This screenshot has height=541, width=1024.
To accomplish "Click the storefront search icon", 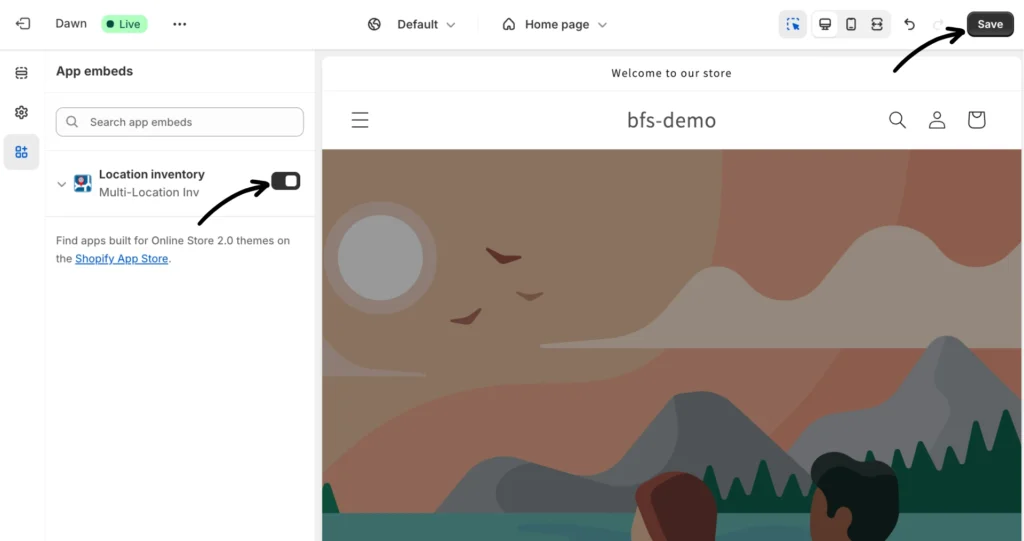I will click(x=897, y=120).
